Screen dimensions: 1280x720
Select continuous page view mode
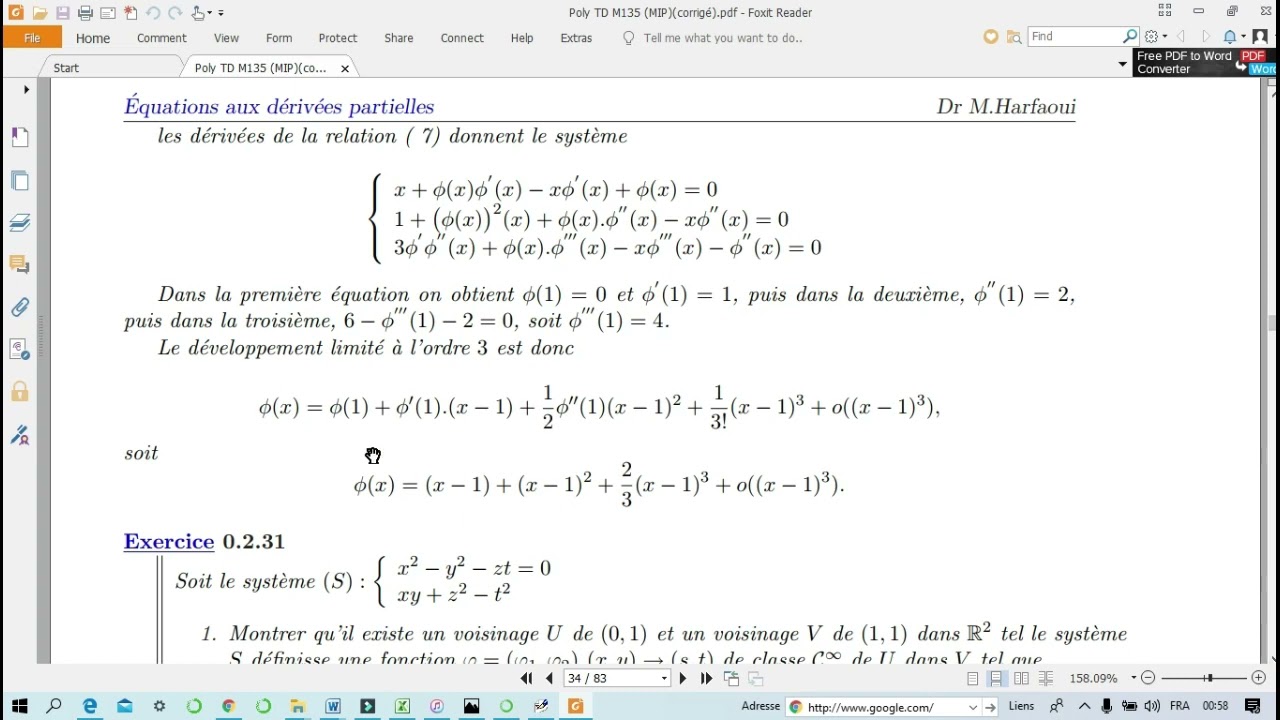point(996,678)
